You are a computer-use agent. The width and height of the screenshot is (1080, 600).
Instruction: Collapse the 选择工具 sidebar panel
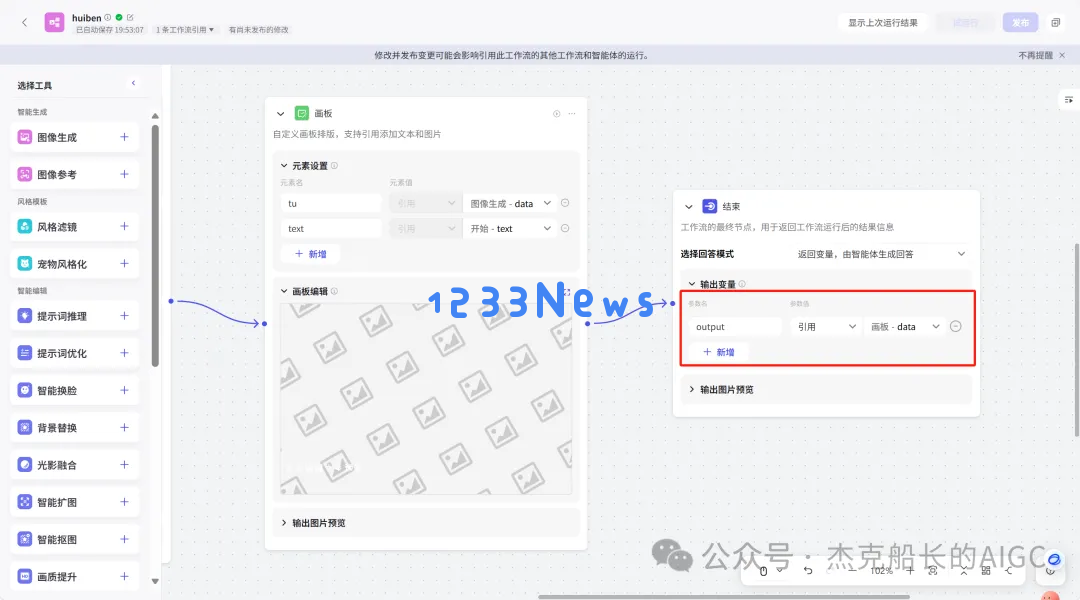coord(133,83)
